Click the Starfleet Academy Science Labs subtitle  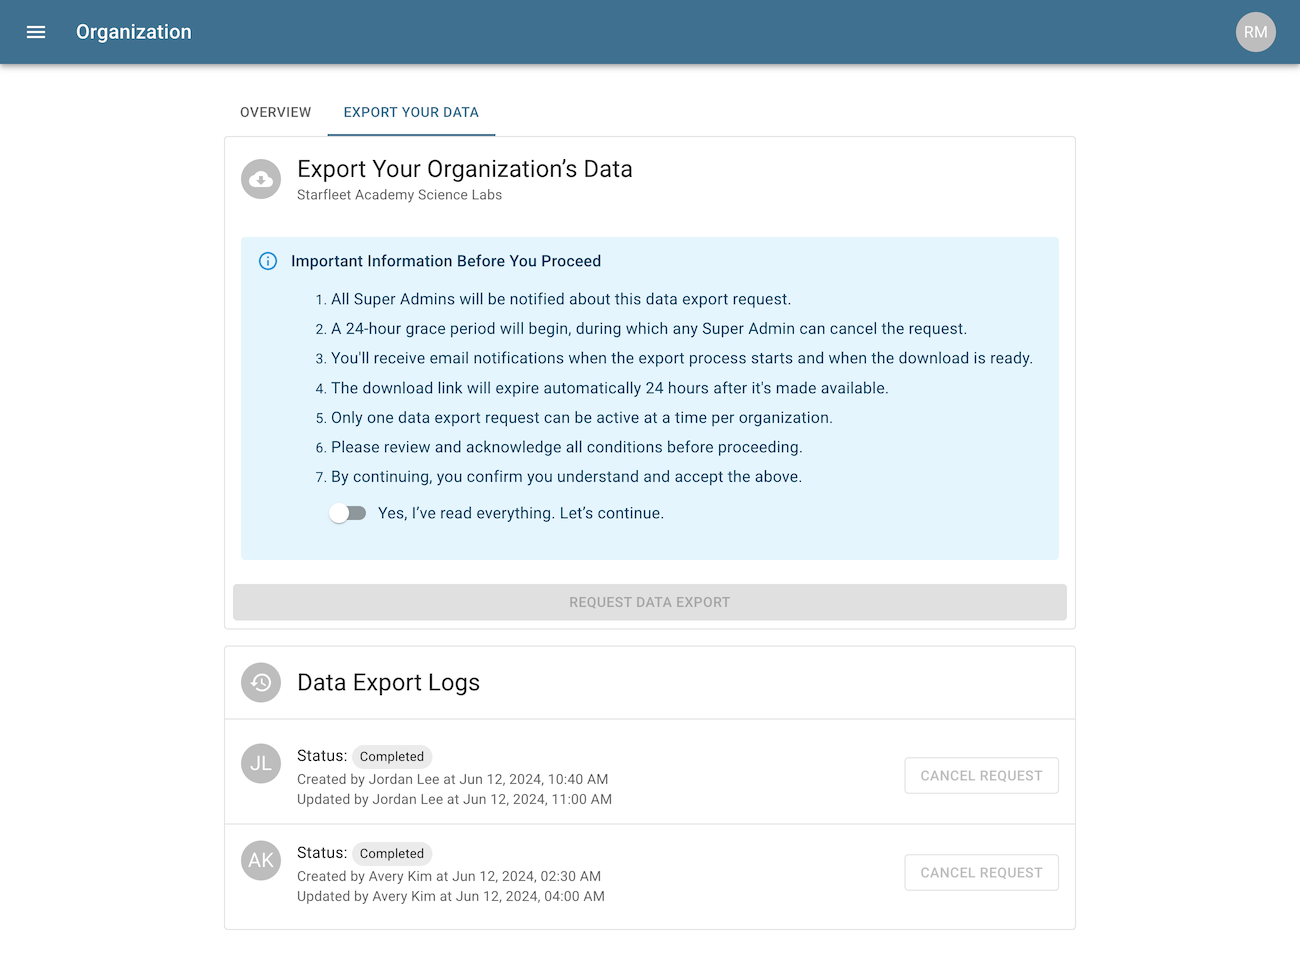pyautogui.click(x=399, y=195)
